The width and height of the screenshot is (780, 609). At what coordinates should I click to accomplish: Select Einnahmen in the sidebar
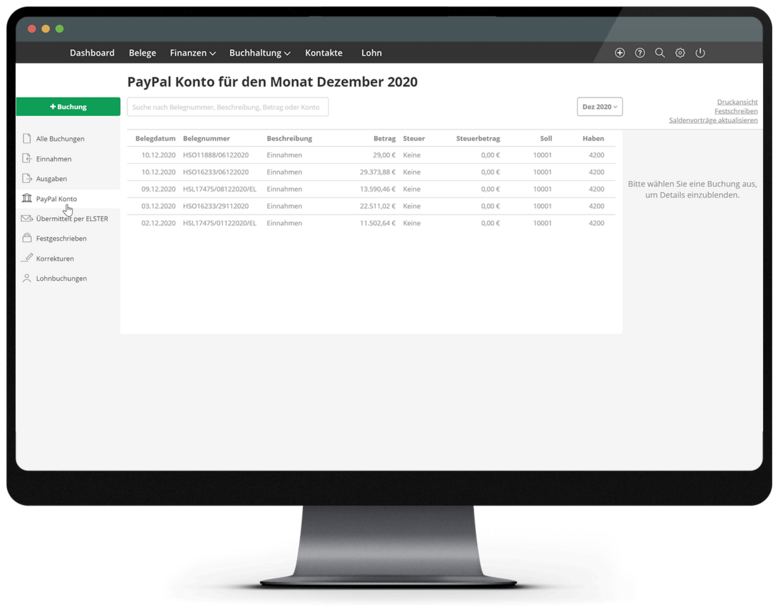(x=53, y=159)
